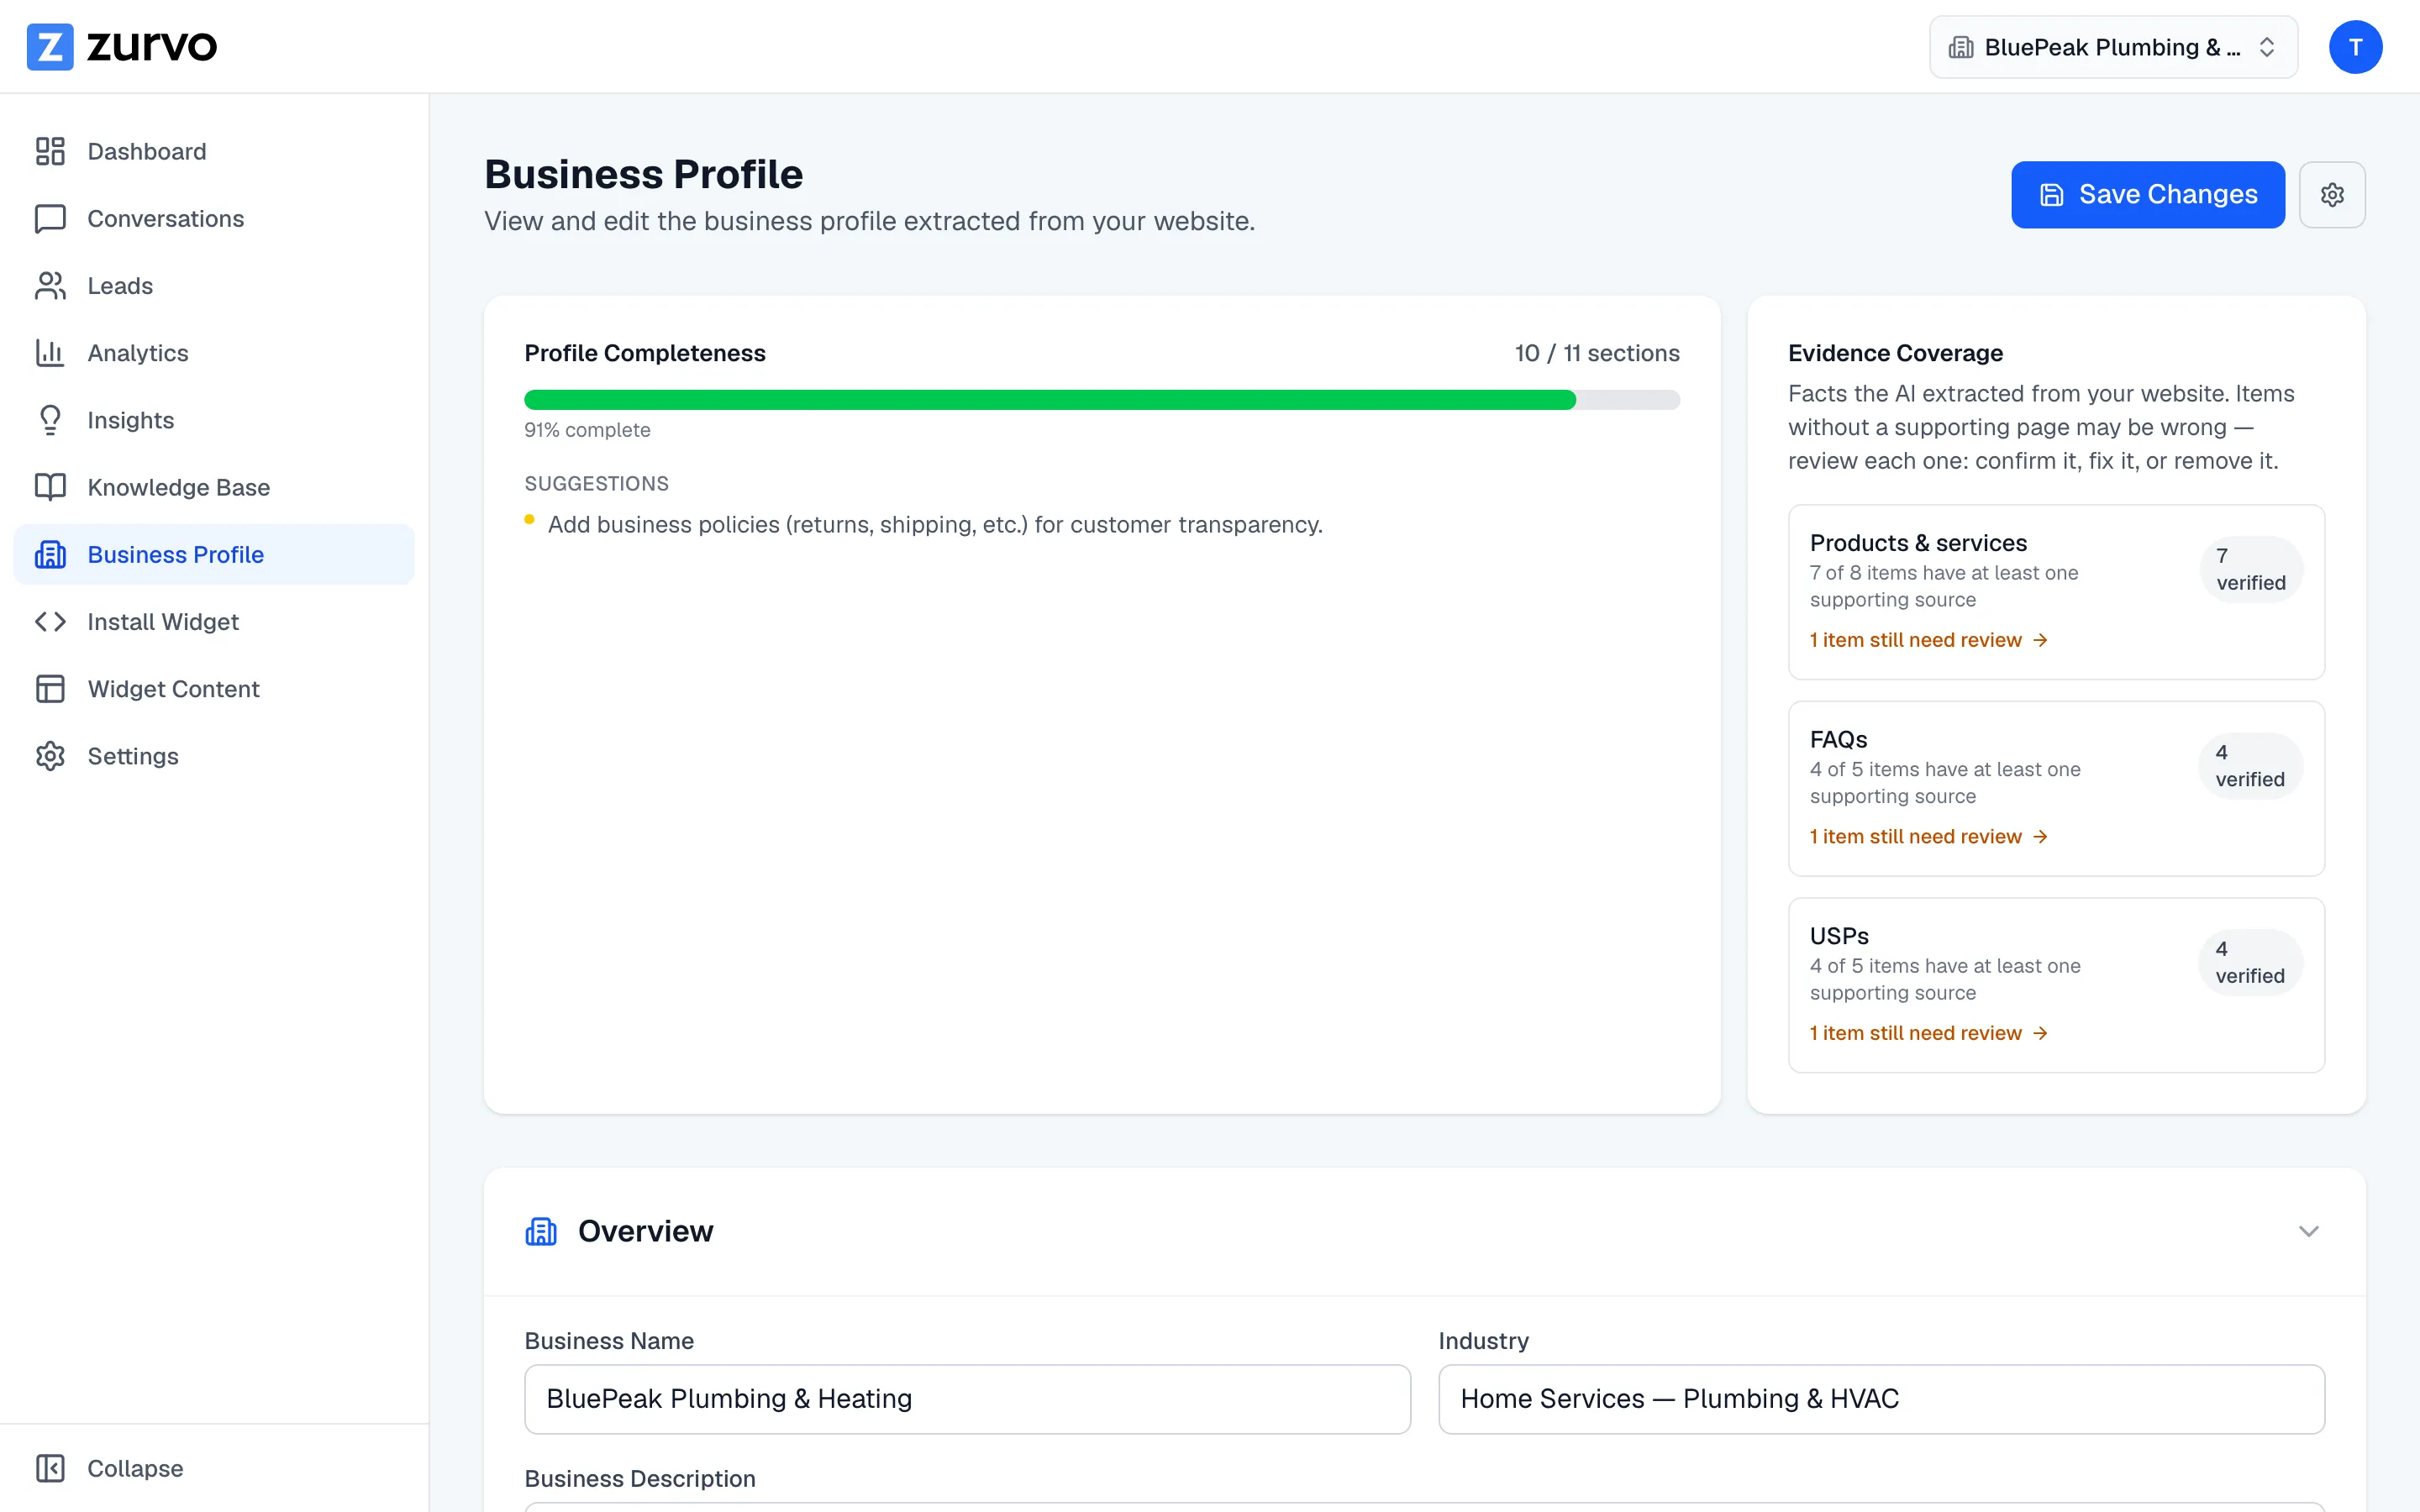Select the Business Profile menu item
2420x1512 pixels.
pos(214,554)
